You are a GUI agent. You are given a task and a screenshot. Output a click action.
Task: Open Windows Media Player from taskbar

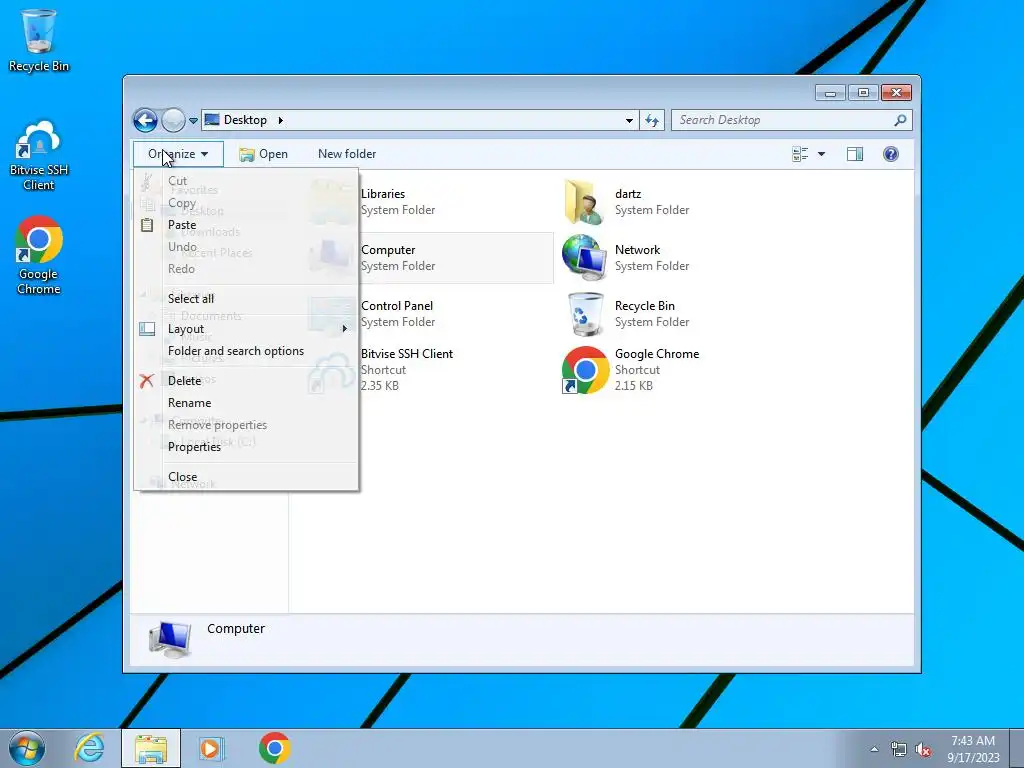[x=211, y=748]
